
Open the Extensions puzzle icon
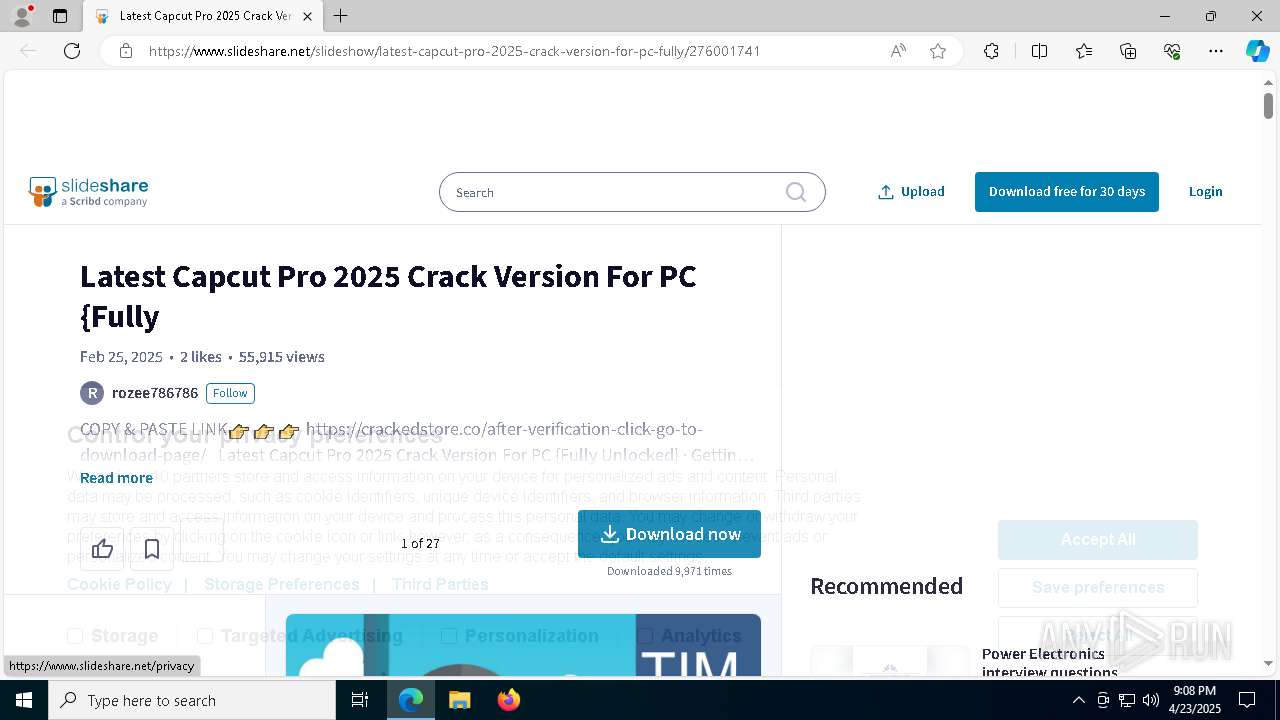tap(991, 51)
